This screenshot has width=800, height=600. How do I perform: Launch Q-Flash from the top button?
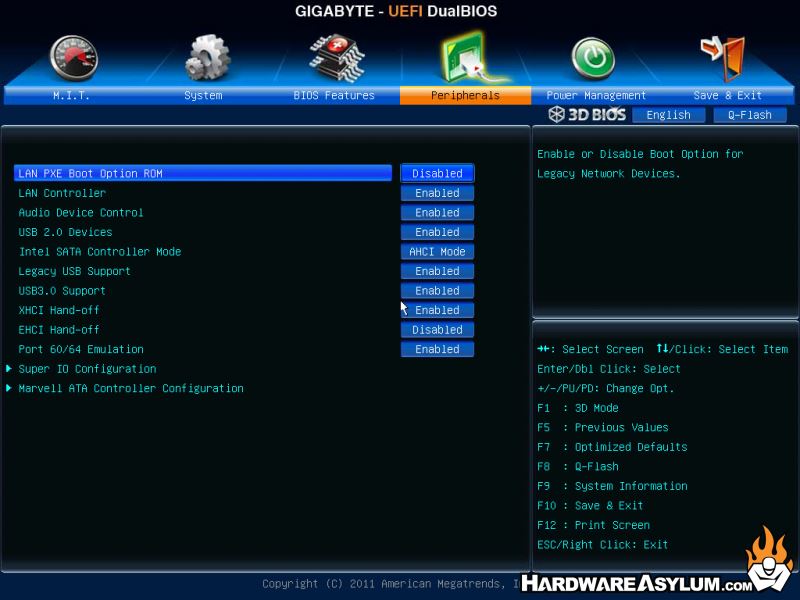750,115
